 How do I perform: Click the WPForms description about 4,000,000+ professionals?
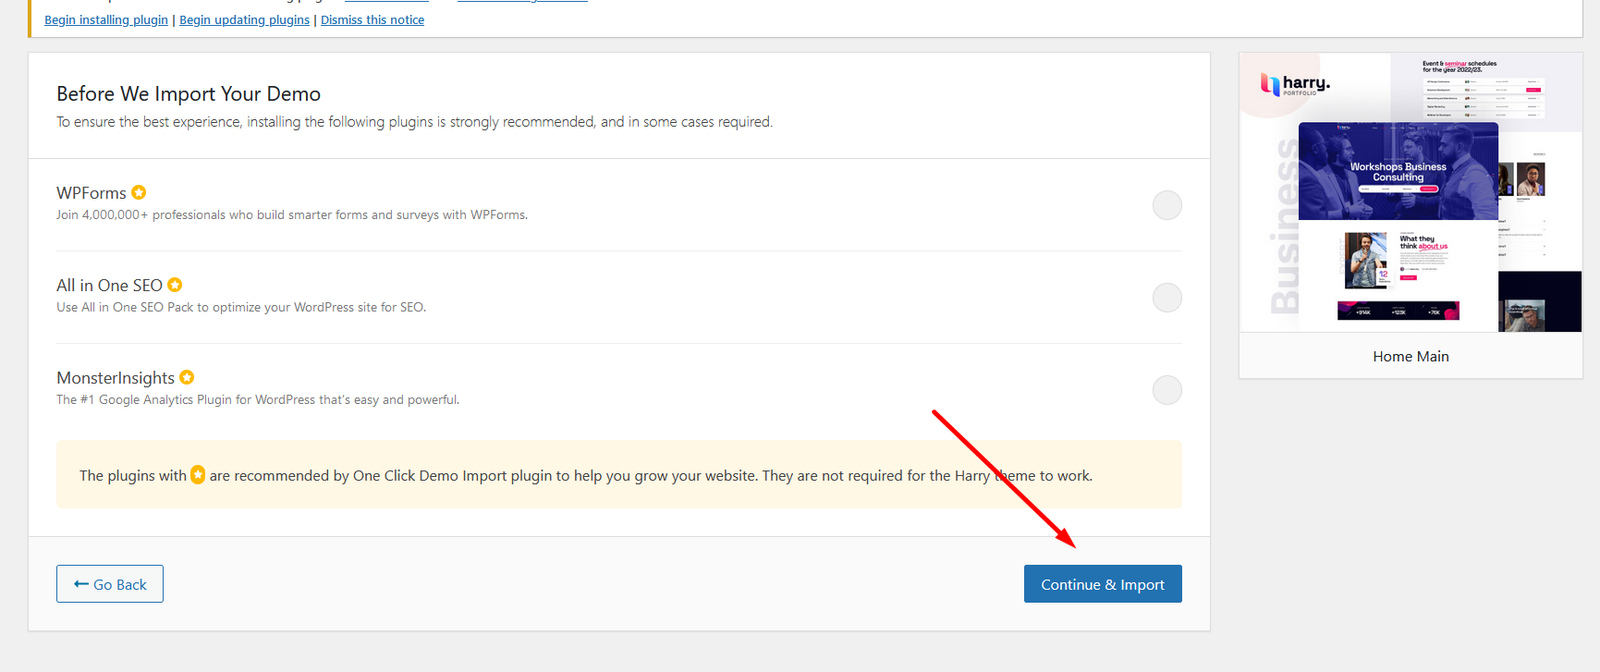292,215
